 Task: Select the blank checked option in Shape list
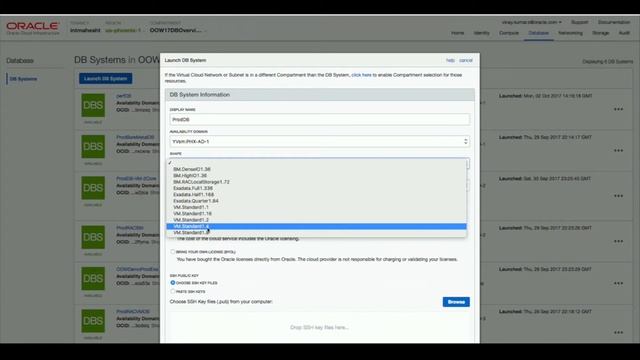click(x=316, y=163)
